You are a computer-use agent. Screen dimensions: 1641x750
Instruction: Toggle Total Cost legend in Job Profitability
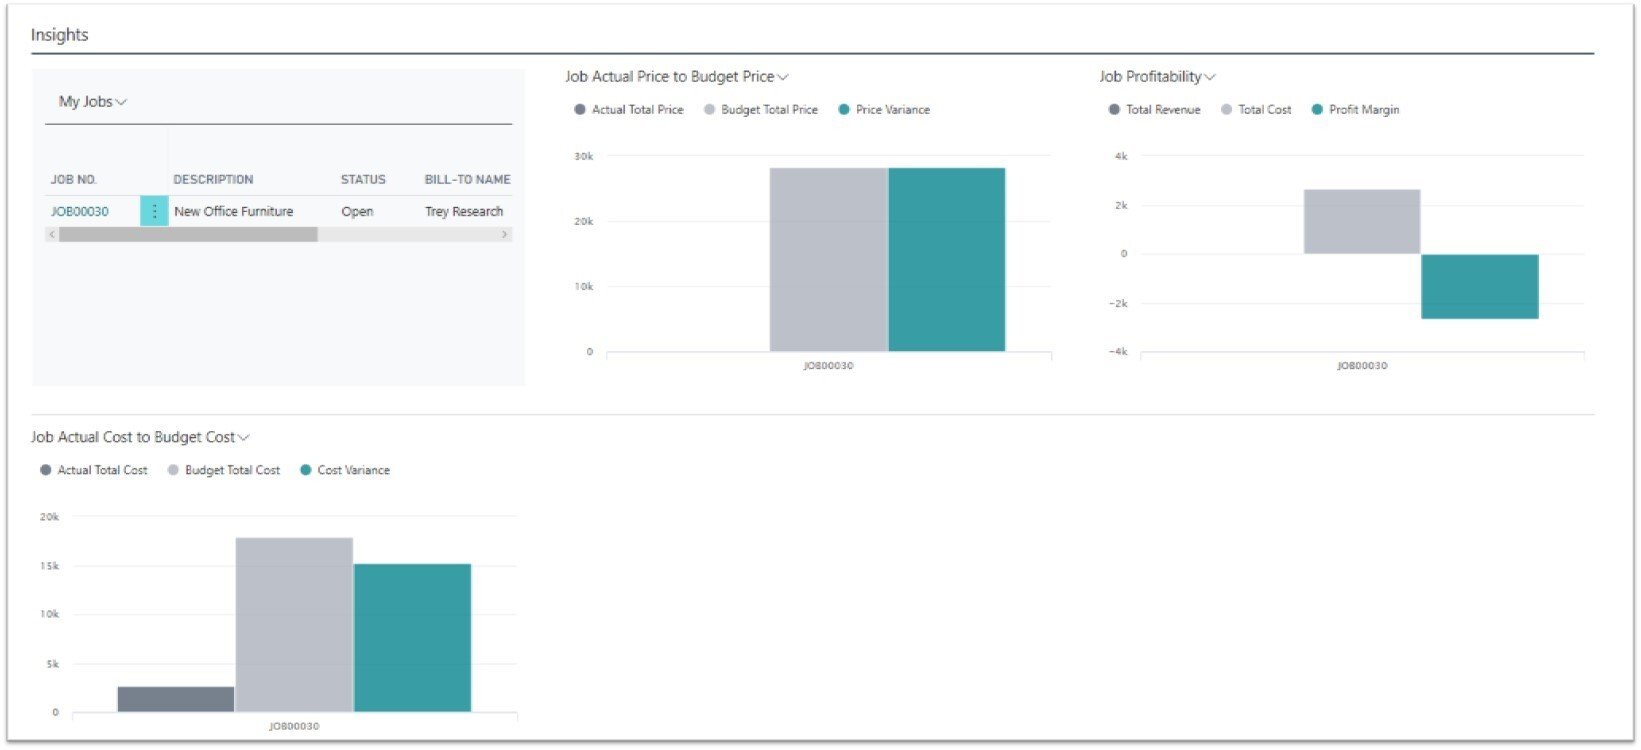click(x=1256, y=110)
